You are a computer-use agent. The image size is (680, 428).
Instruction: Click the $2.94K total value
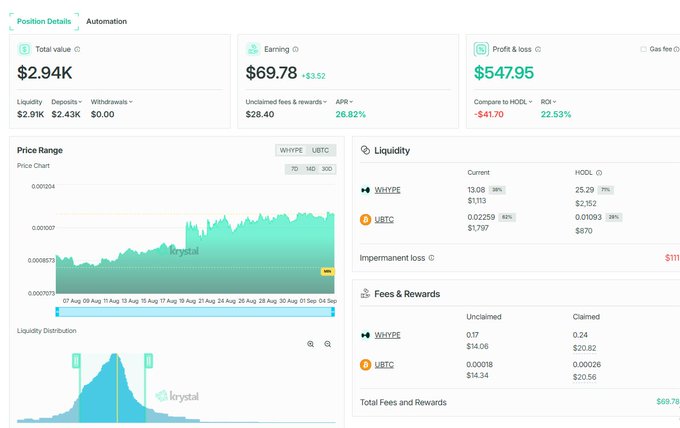pos(45,72)
